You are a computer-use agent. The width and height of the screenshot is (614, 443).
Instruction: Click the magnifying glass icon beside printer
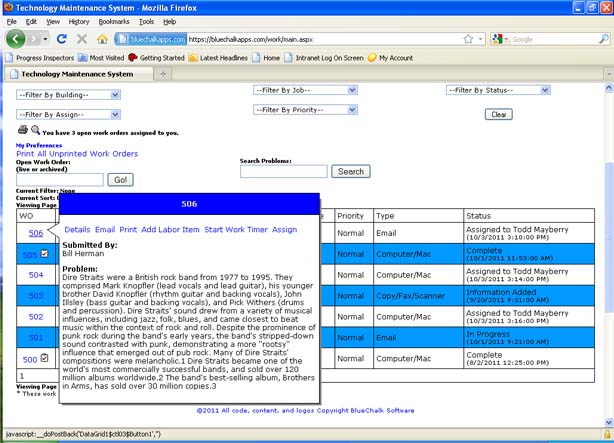pos(35,130)
